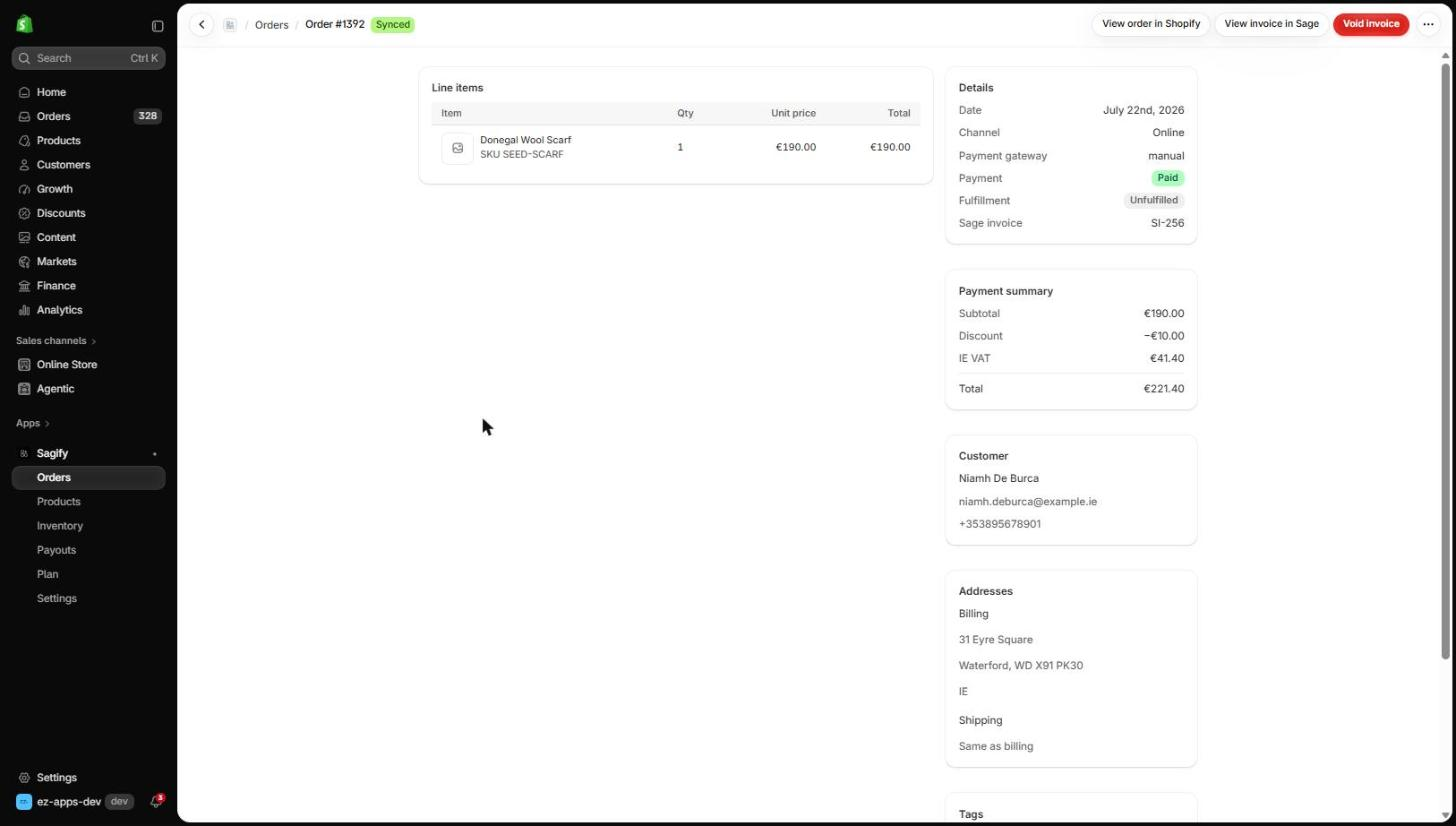1456x826 pixels.
Task: Click the Markets globe icon
Action: point(25,262)
